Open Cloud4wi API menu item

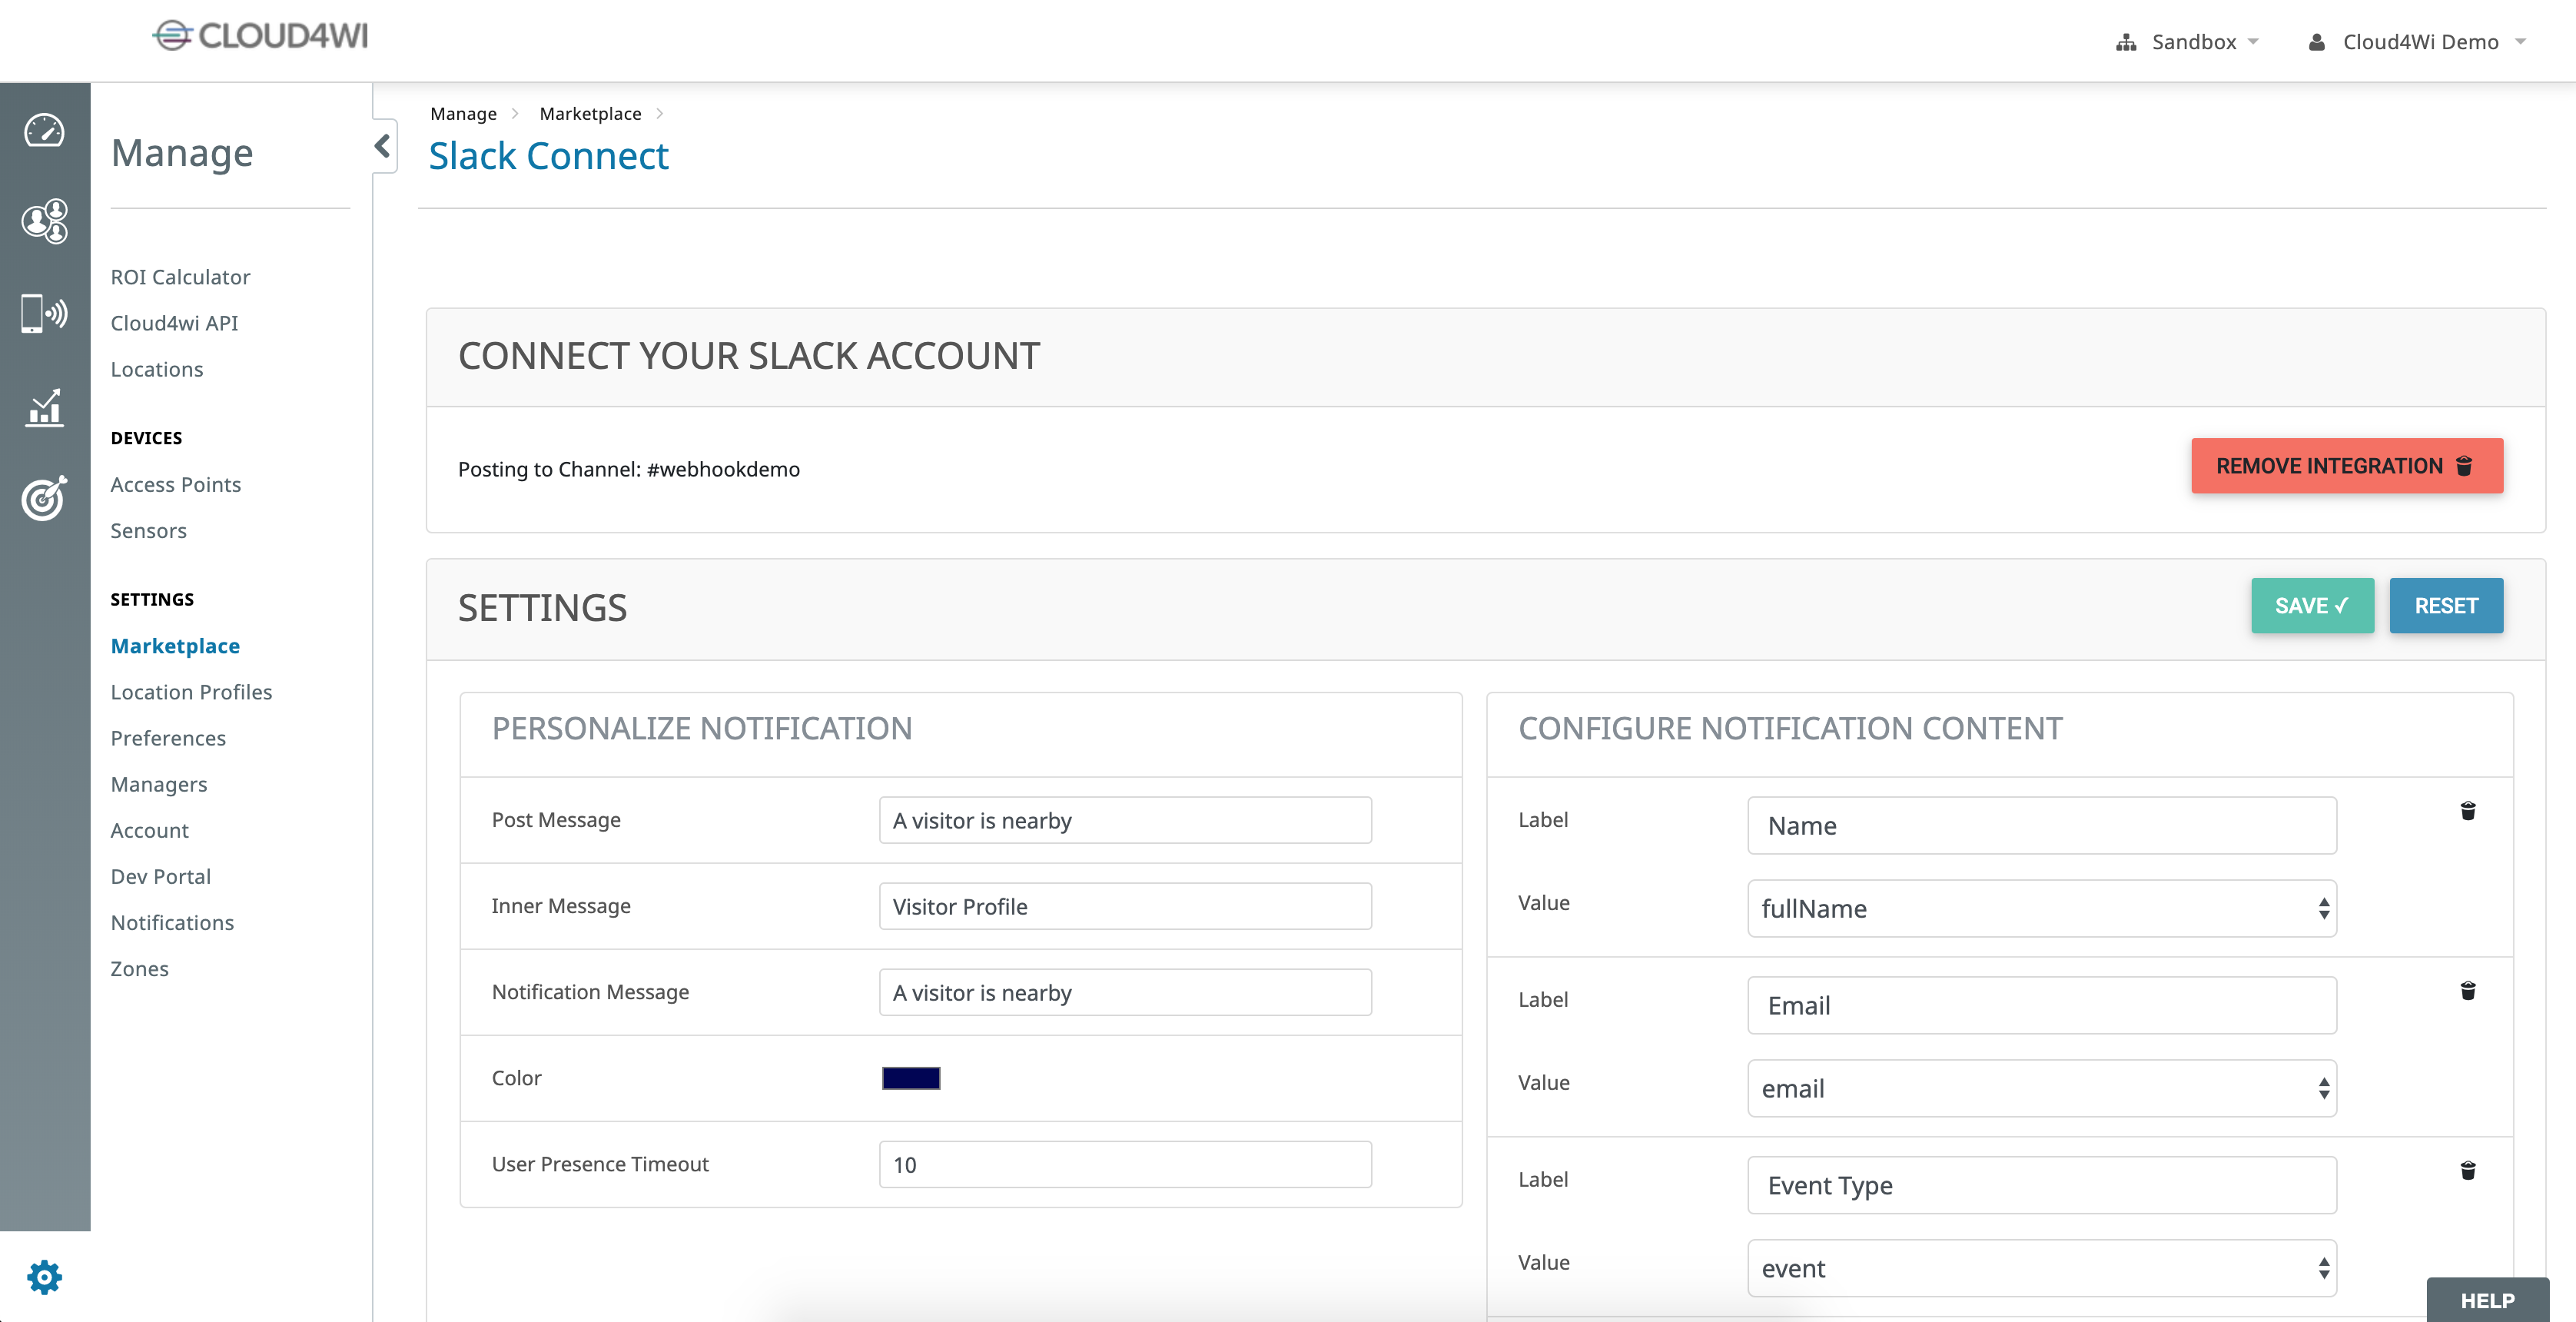(174, 323)
